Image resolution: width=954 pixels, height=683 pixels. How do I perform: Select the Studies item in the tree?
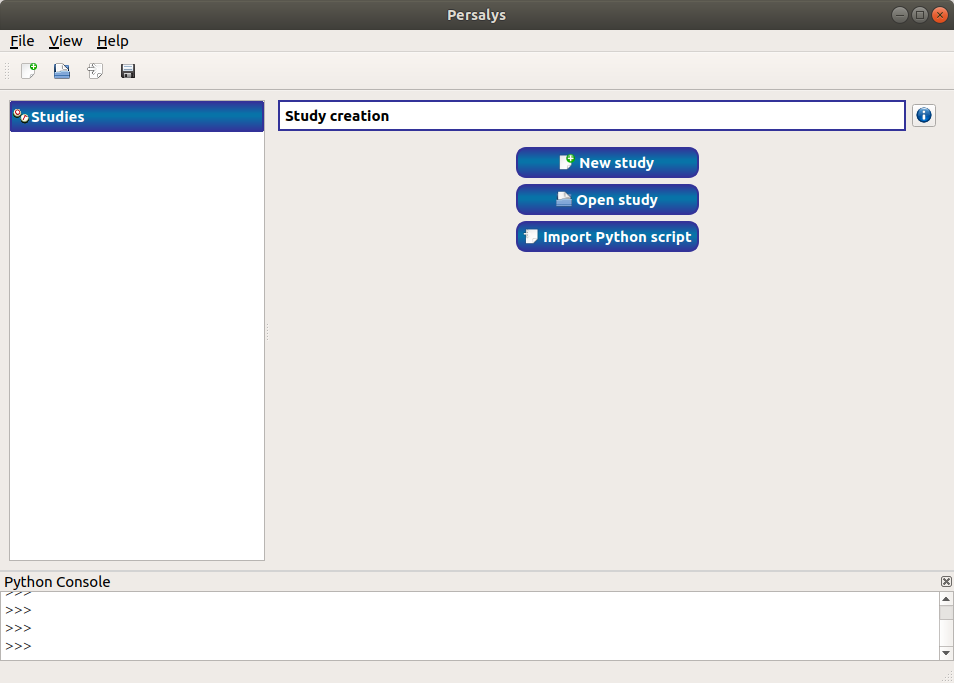pyautogui.click(x=58, y=117)
